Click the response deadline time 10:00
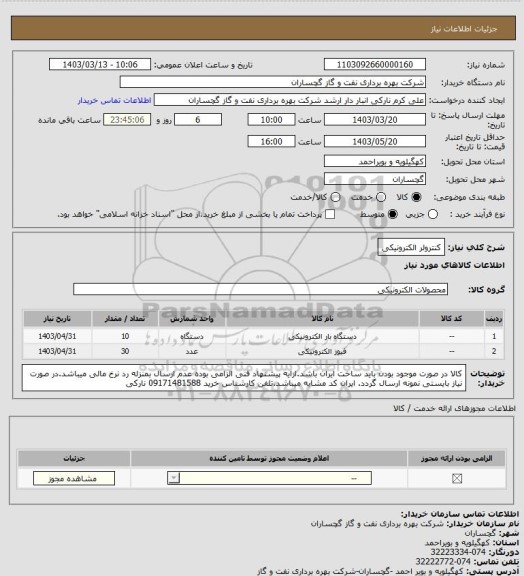Screen dimensions: 524x576 (271, 120)
